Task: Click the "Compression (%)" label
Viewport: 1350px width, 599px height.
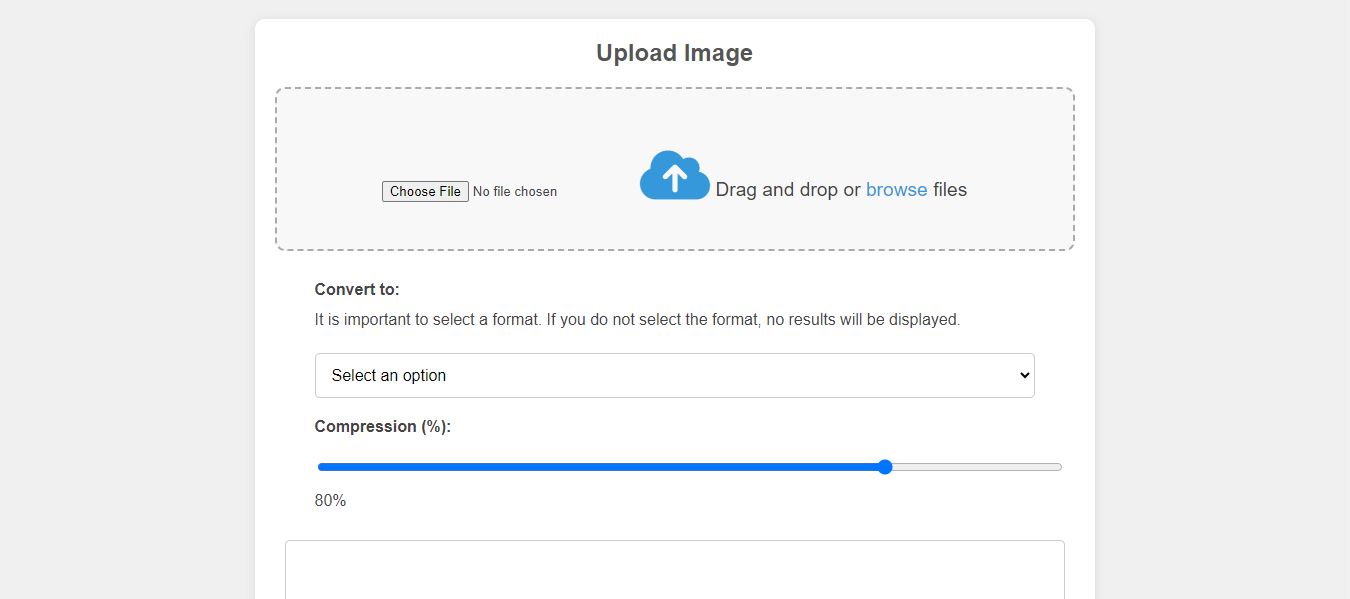Action: point(381,426)
